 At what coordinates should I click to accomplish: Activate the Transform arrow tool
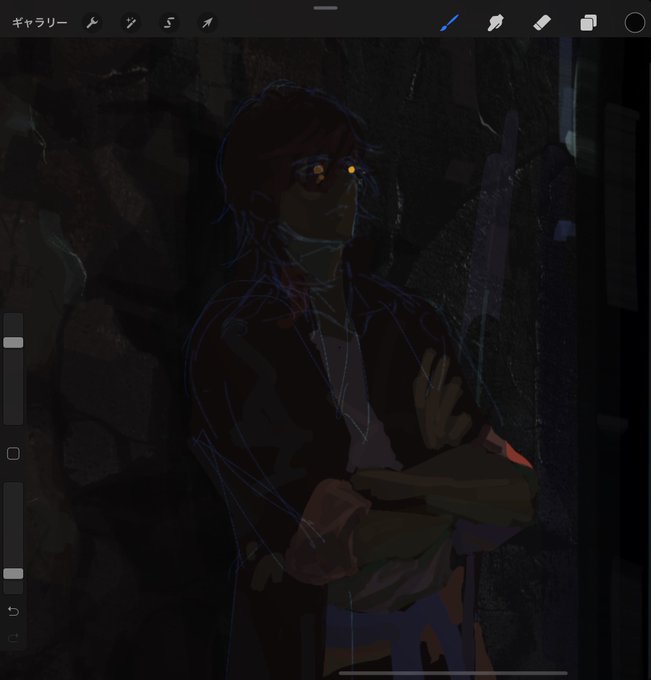(x=207, y=23)
